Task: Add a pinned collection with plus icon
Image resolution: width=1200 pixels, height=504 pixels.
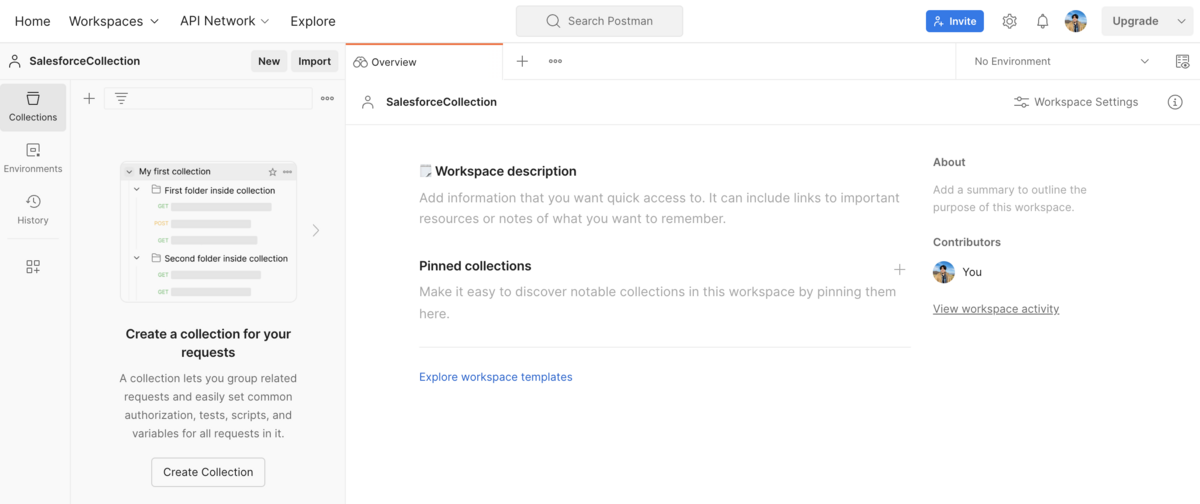Action: pos(899,270)
